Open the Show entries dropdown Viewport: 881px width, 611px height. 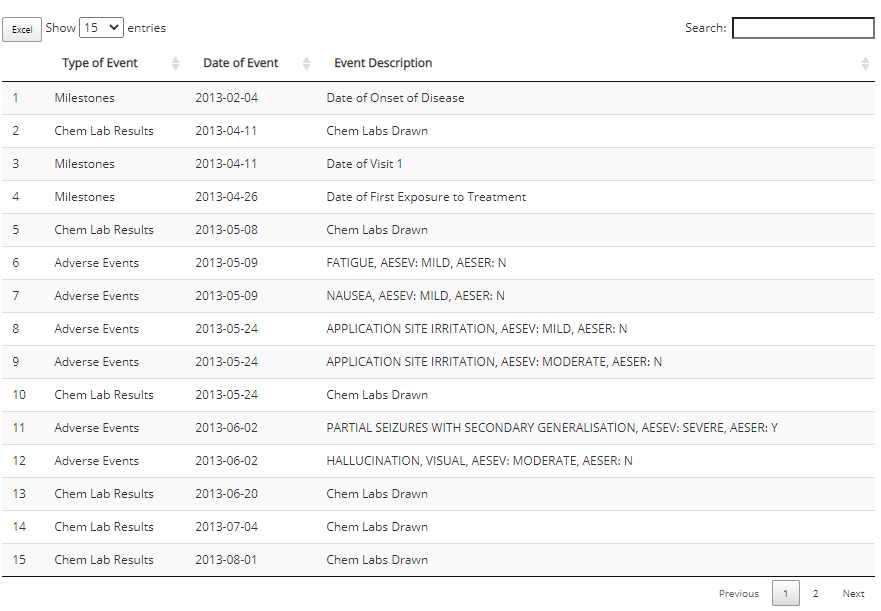coord(101,28)
